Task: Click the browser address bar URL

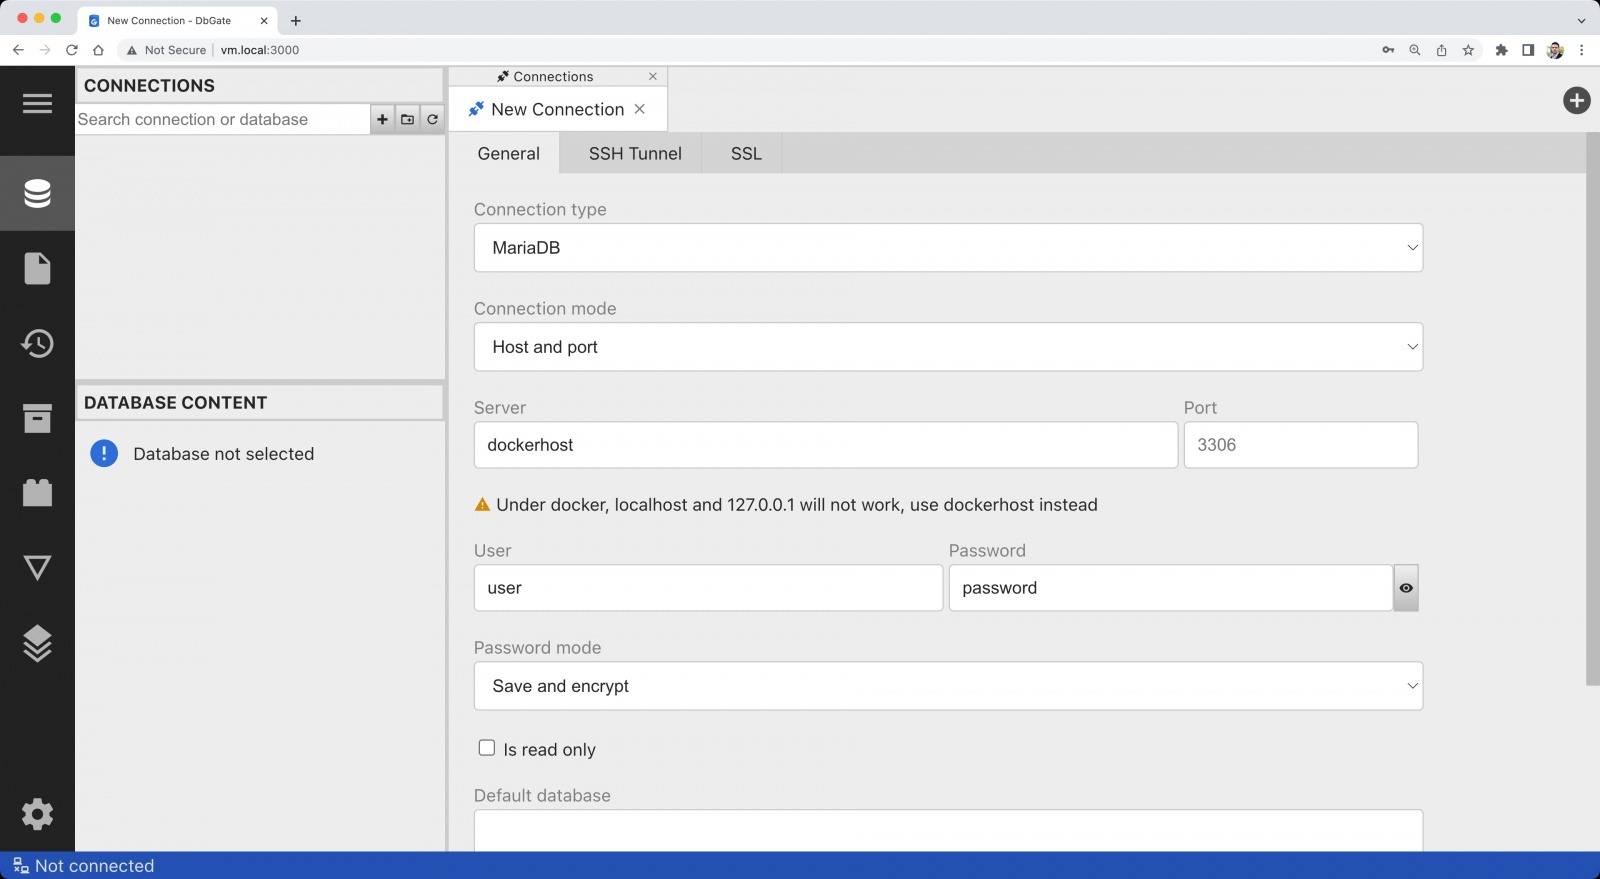Action: pos(260,50)
